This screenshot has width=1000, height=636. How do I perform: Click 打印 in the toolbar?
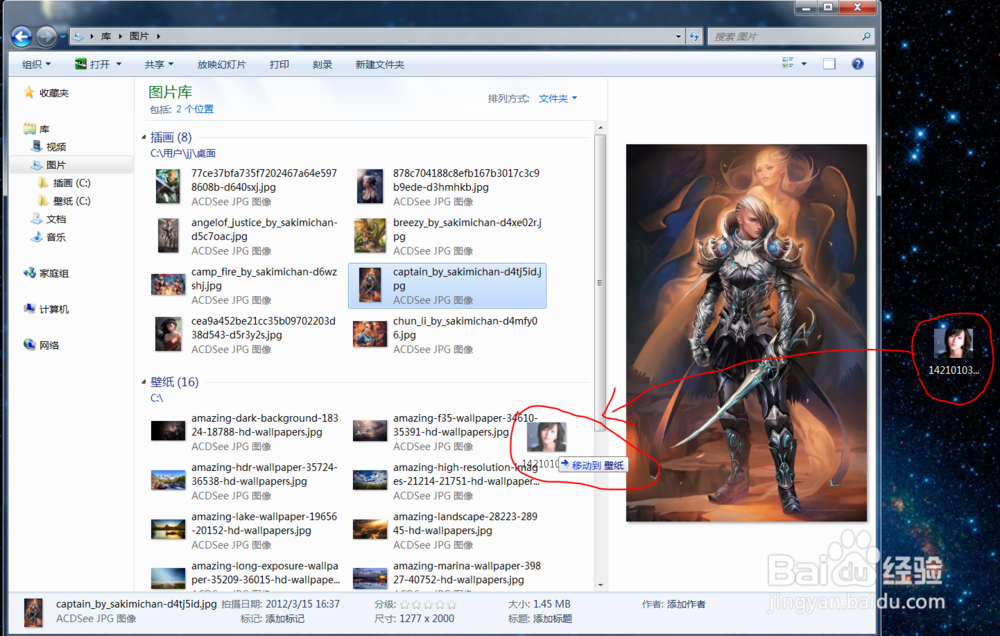pos(279,64)
